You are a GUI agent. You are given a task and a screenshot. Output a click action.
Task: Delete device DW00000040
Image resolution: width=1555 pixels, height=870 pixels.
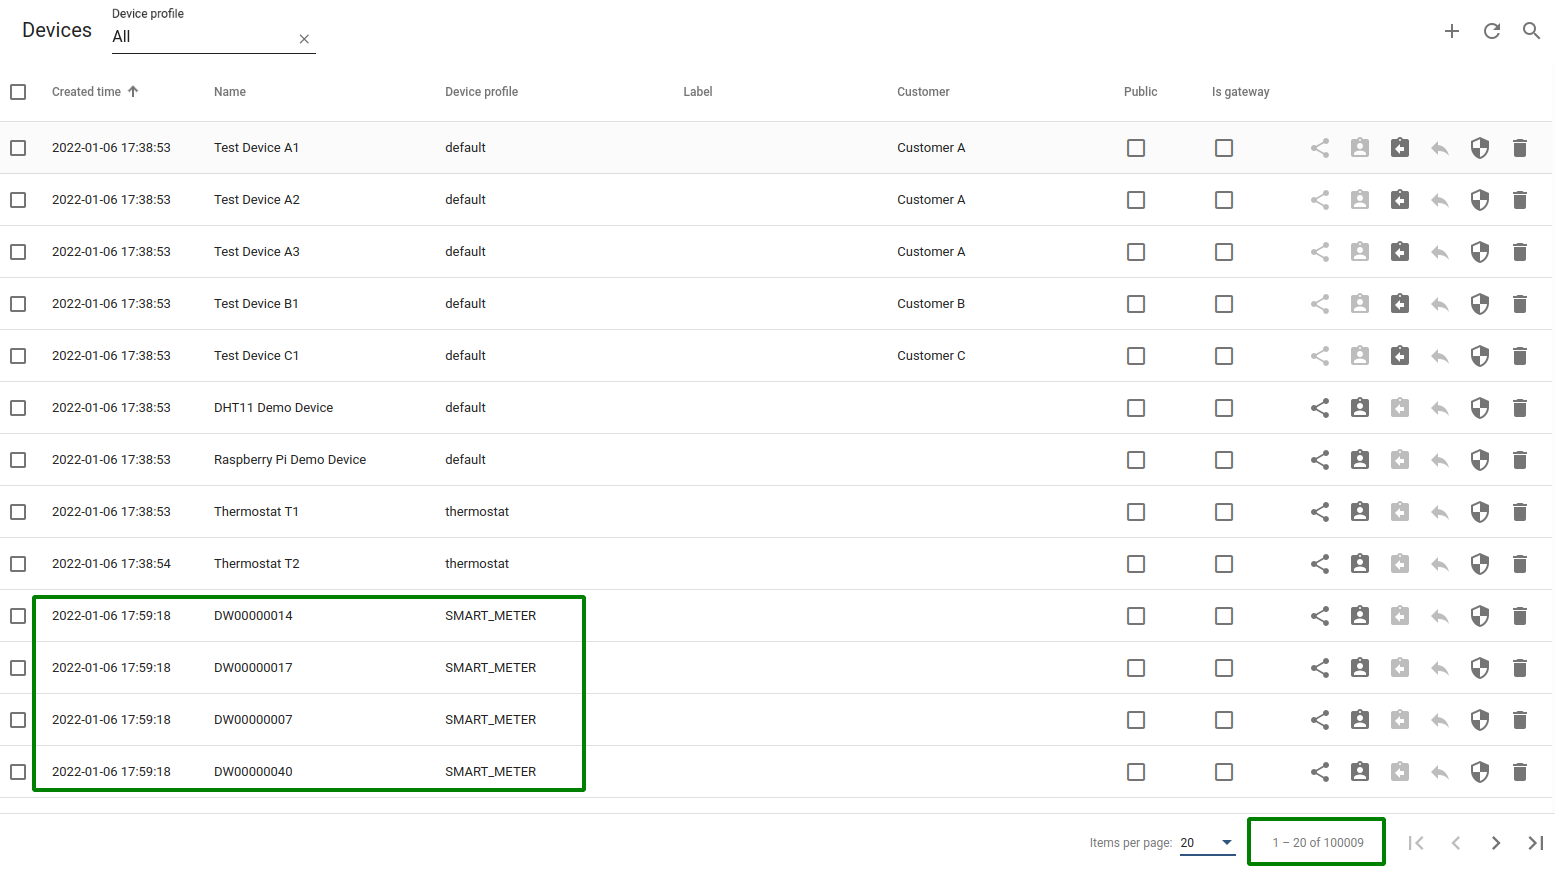(x=1519, y=772)
